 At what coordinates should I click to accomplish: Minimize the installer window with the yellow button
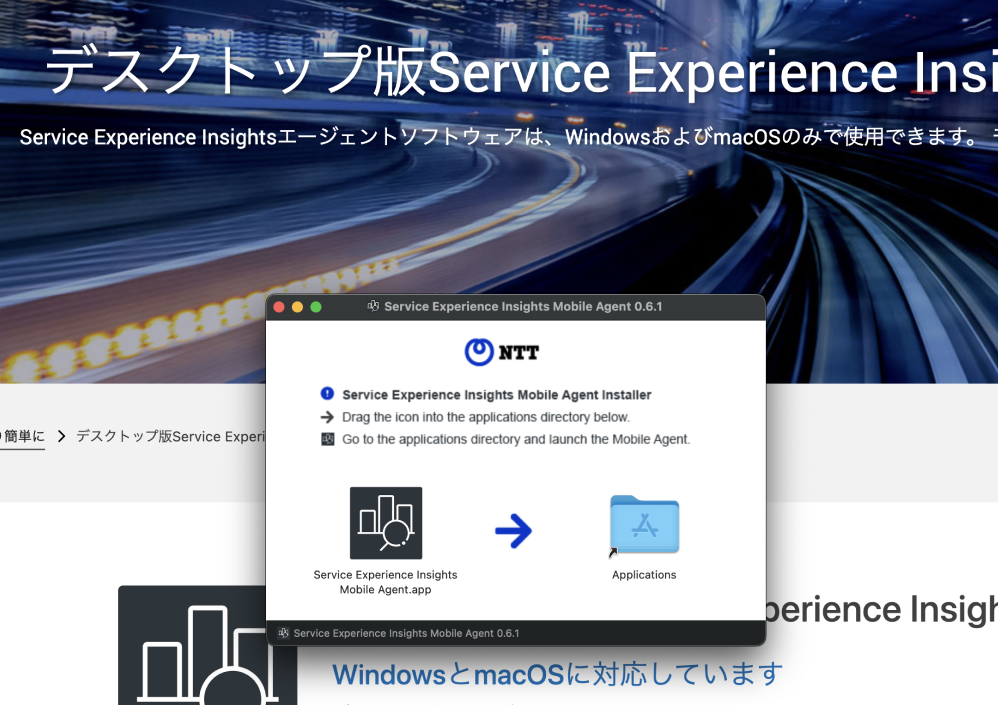coord(297,307)
